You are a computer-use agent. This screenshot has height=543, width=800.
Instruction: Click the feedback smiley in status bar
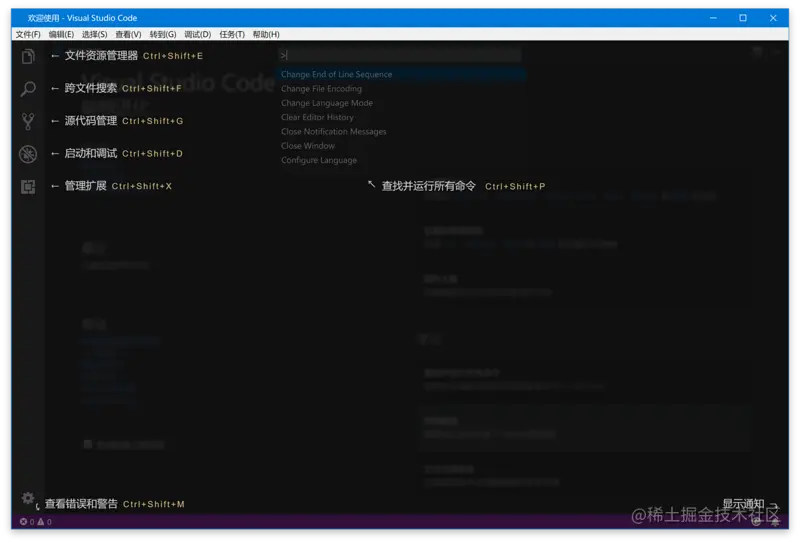coord(757,522)
